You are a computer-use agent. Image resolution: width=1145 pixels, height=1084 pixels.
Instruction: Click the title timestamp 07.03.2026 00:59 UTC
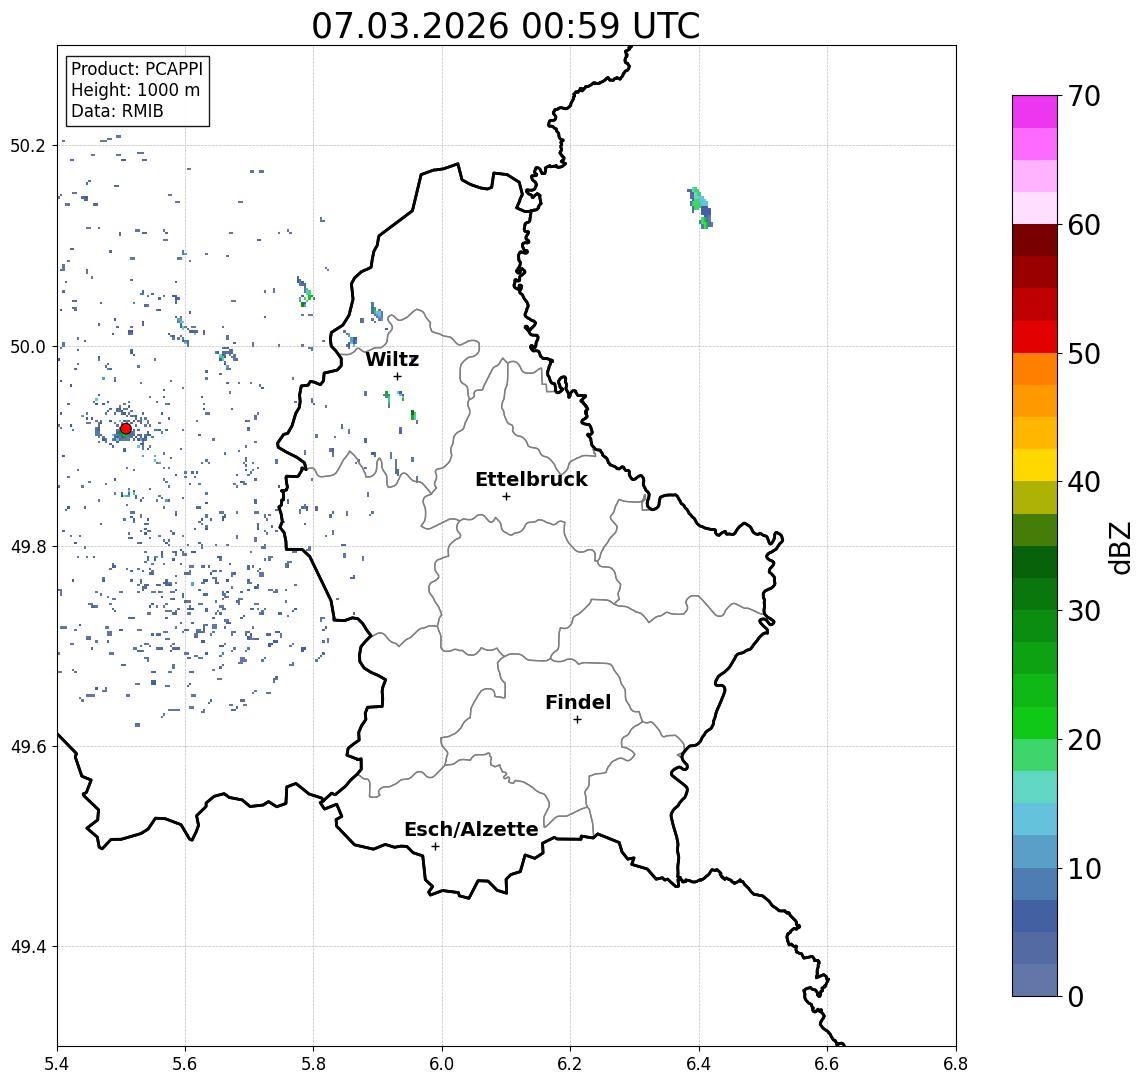pyautogui.click(x=505, y=26)
